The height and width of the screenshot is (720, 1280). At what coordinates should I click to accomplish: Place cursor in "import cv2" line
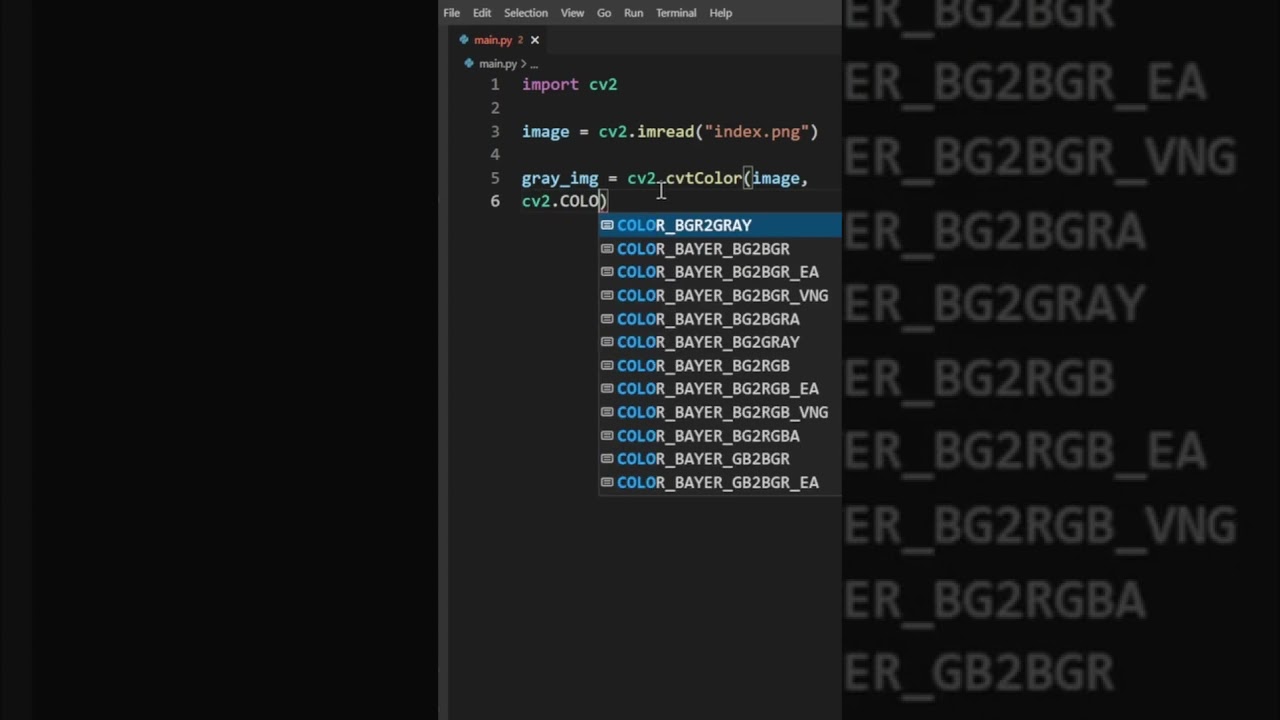pyautogui.click(x=570, y=85)
